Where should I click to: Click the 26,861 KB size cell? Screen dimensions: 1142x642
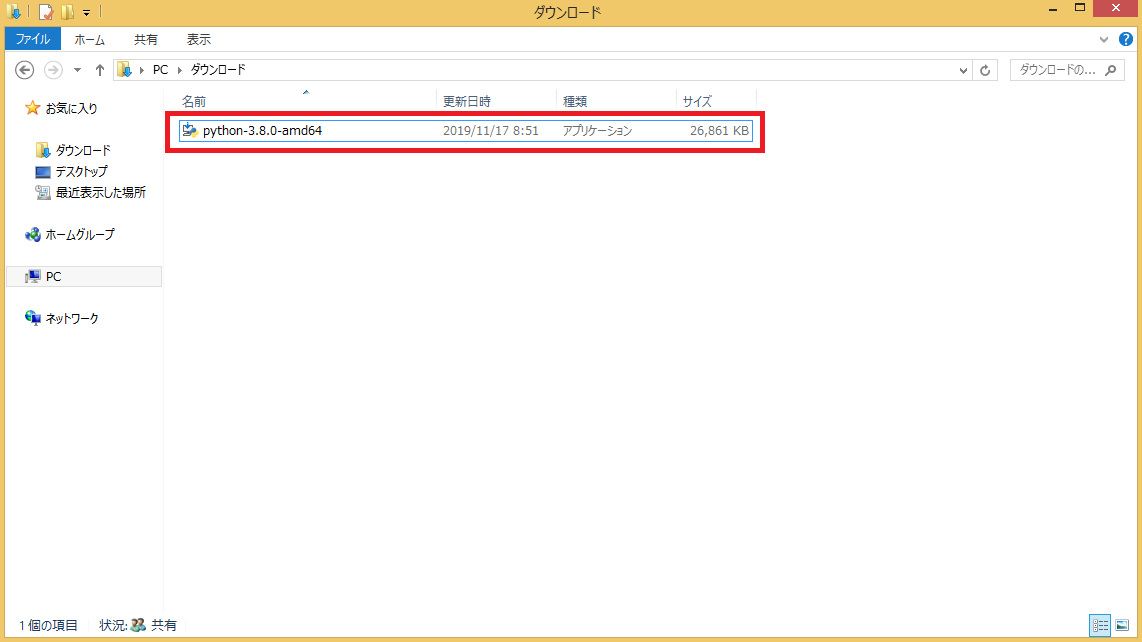[x=719, y=131]
